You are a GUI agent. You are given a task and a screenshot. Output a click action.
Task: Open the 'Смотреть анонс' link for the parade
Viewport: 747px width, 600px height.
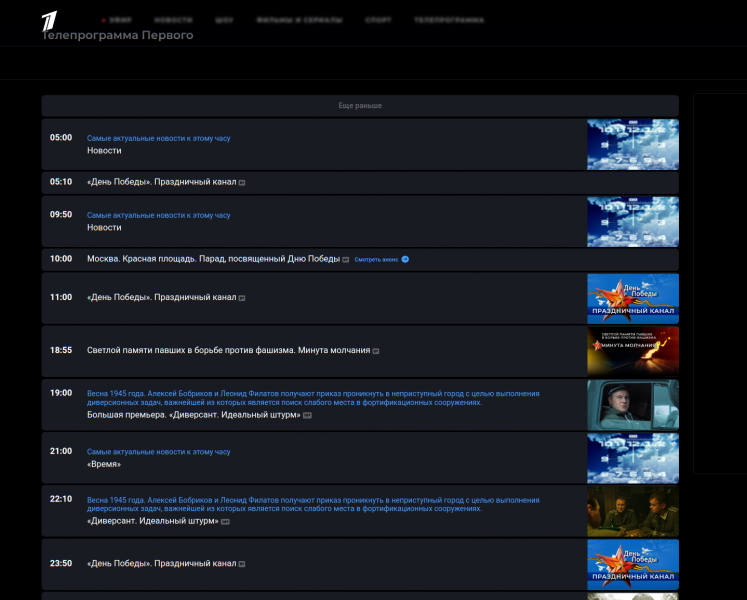(x=376, y=260)
